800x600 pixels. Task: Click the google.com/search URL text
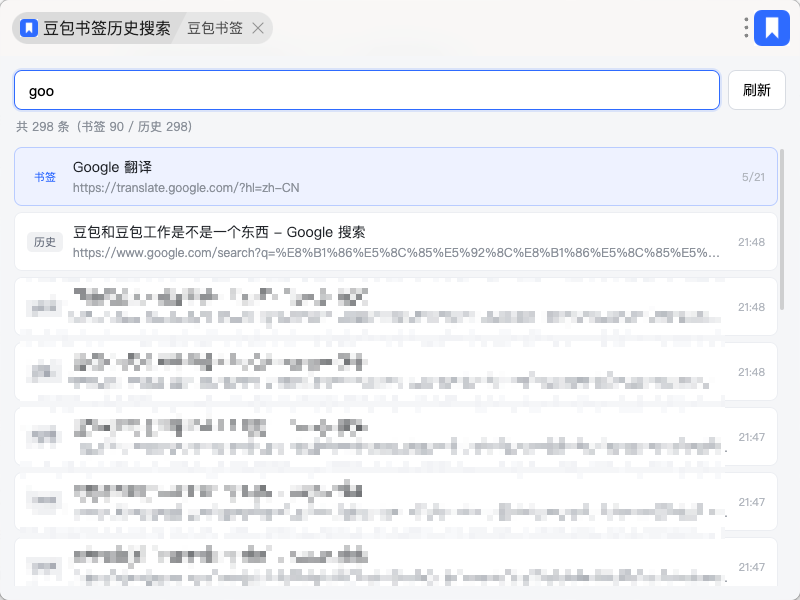click(396, 253)
